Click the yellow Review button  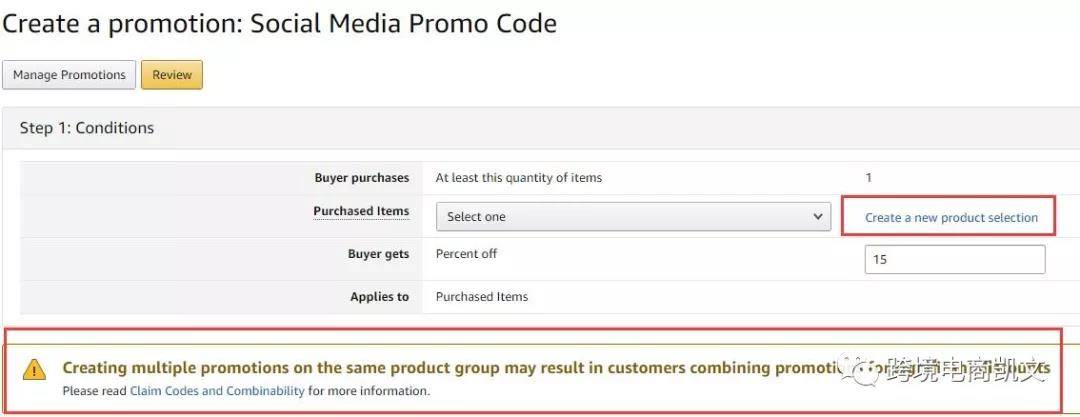pyautogui.click(x=172, y=75)
